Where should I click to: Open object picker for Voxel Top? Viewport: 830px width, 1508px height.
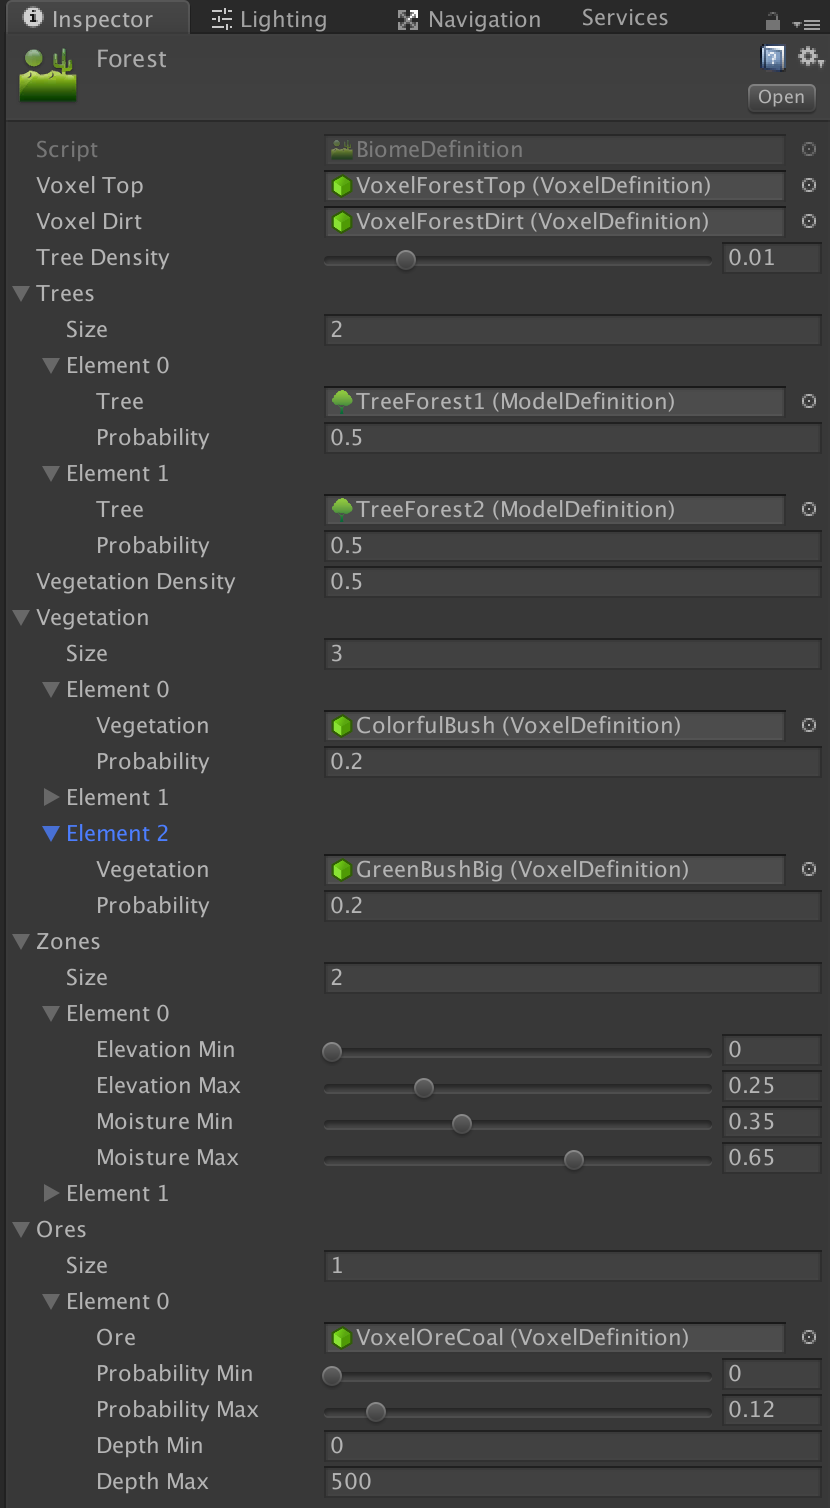(809, 185)
